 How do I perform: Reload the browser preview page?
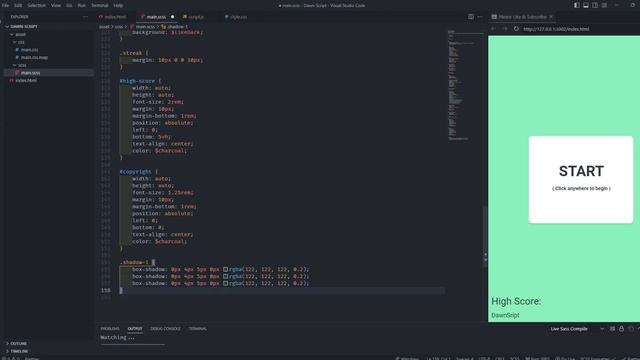516,29
